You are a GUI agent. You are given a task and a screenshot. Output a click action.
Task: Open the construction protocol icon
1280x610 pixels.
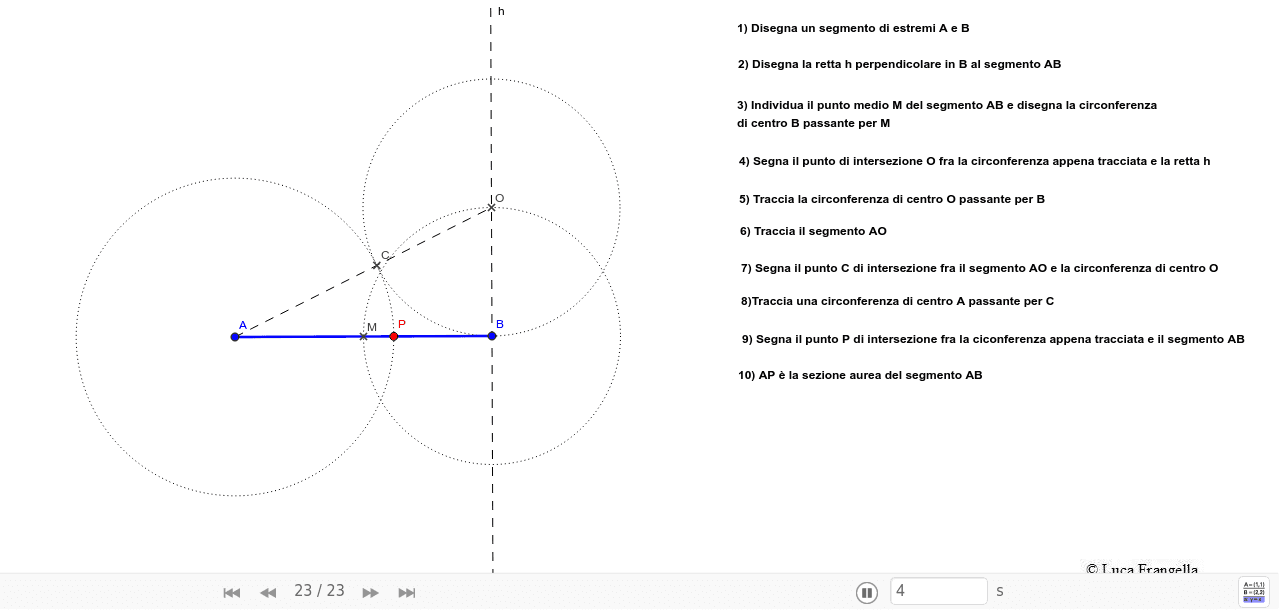1253,592
